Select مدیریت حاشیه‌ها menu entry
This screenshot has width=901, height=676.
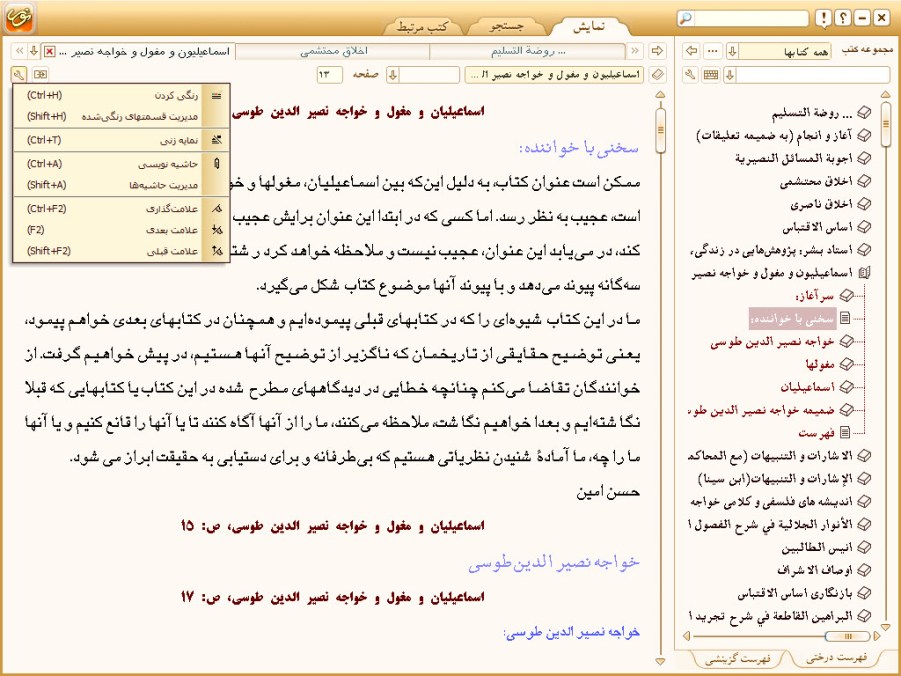[x=121, y=185]
